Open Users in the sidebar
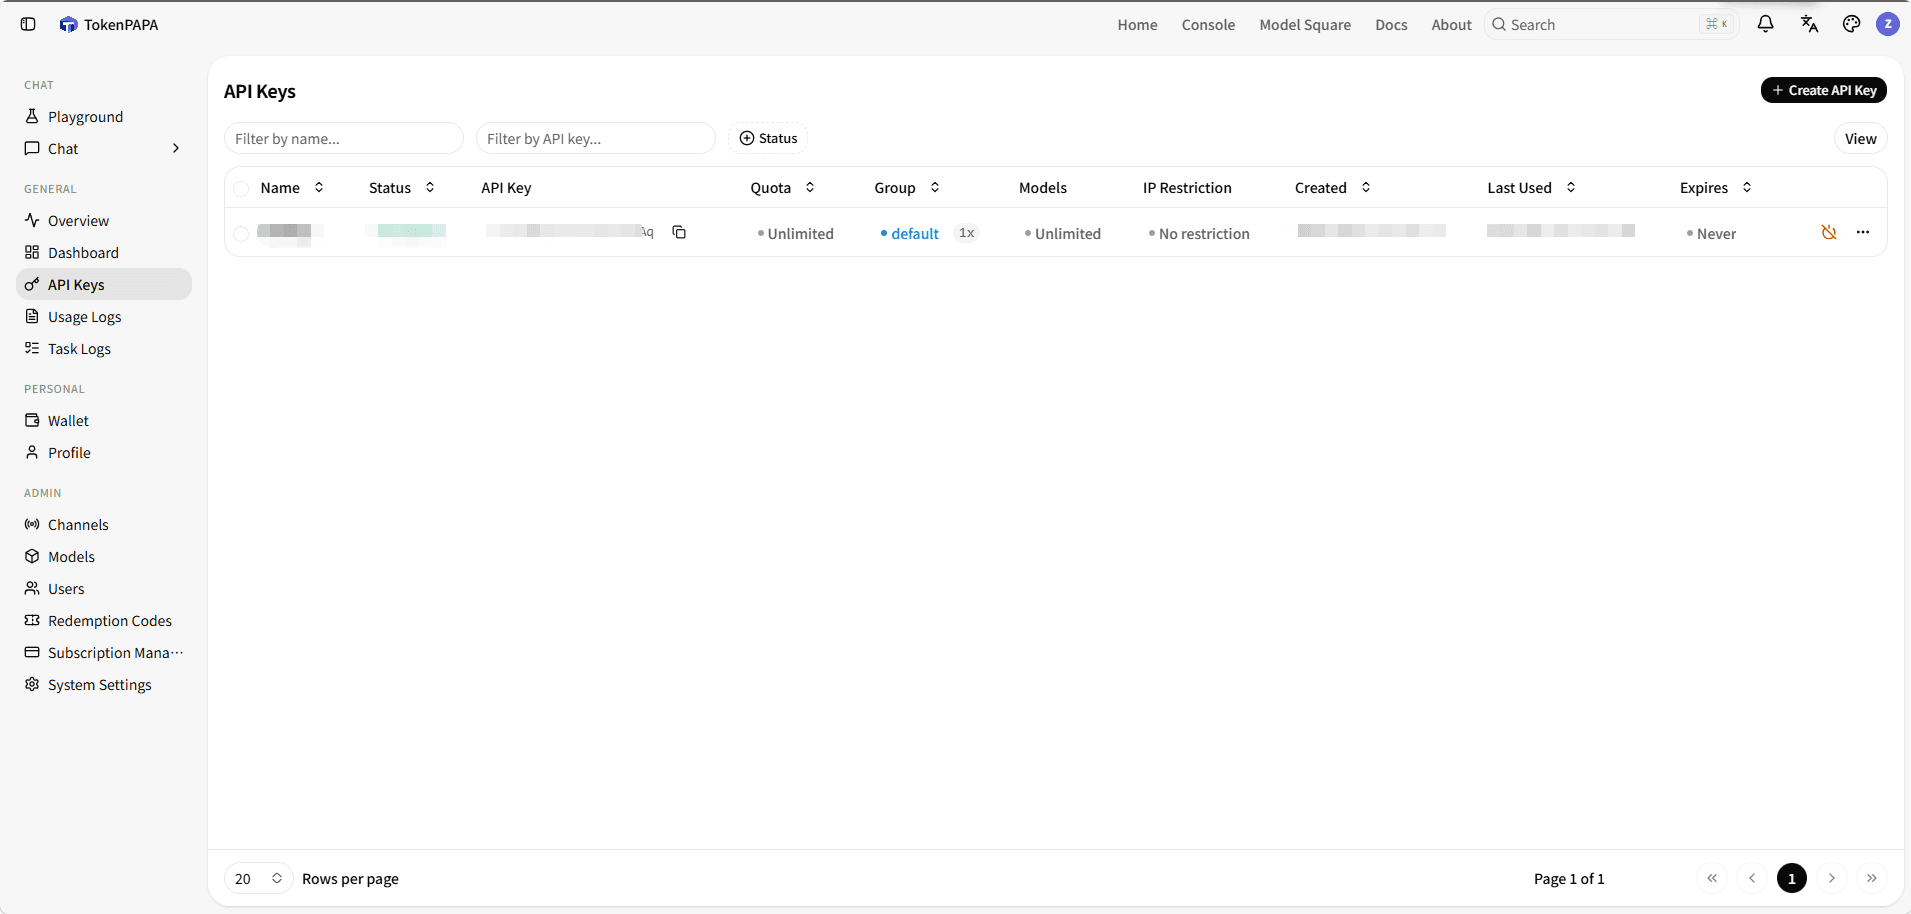The width and height of the screenshot is (1911, 914). [x=104, y=589]
